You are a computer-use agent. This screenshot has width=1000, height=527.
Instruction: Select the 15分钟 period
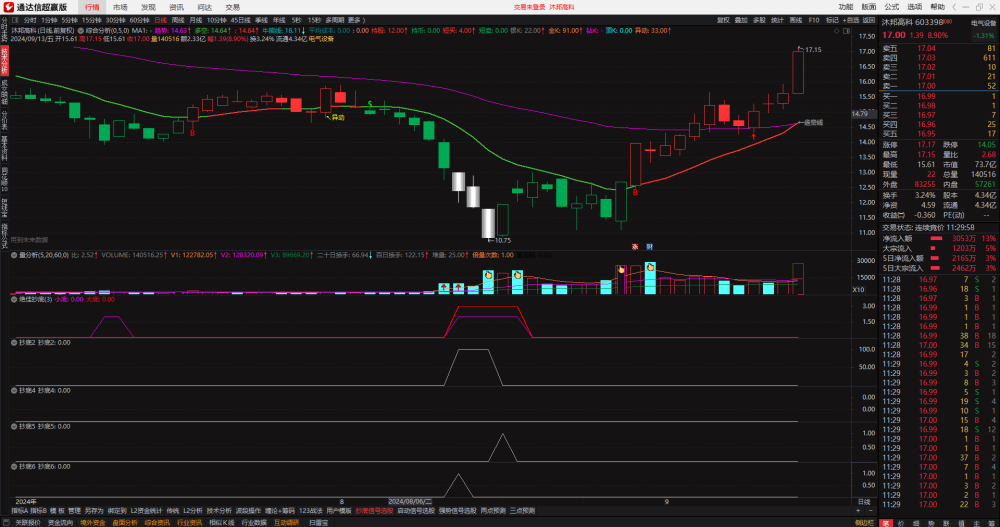coord(92,20)
